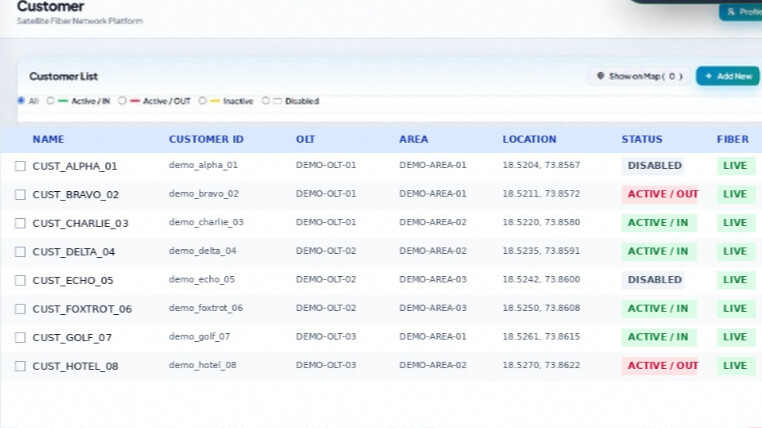The height and width of the screenshot is (428, 762).
Task: Check the CUST_HOTEL_08 row checkbox
Action: [20, 366]
